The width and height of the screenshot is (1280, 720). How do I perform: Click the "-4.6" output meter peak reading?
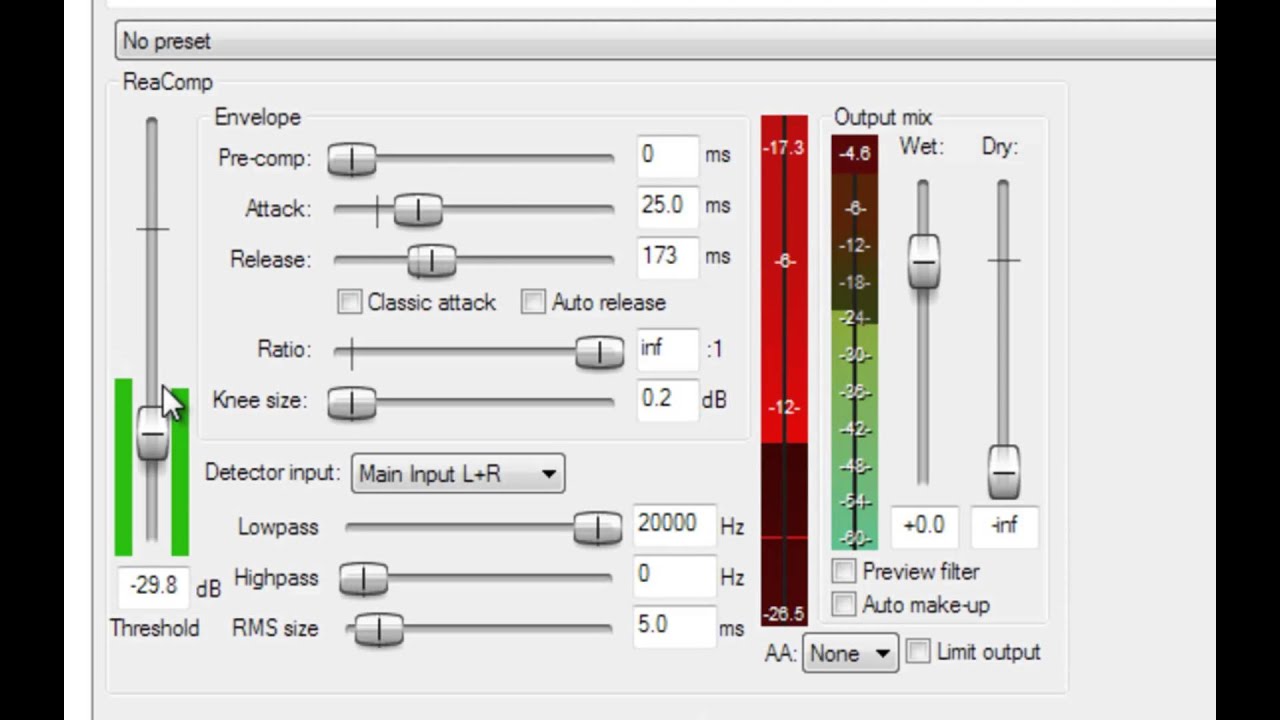pyautogui.click(x=854, y=154)
